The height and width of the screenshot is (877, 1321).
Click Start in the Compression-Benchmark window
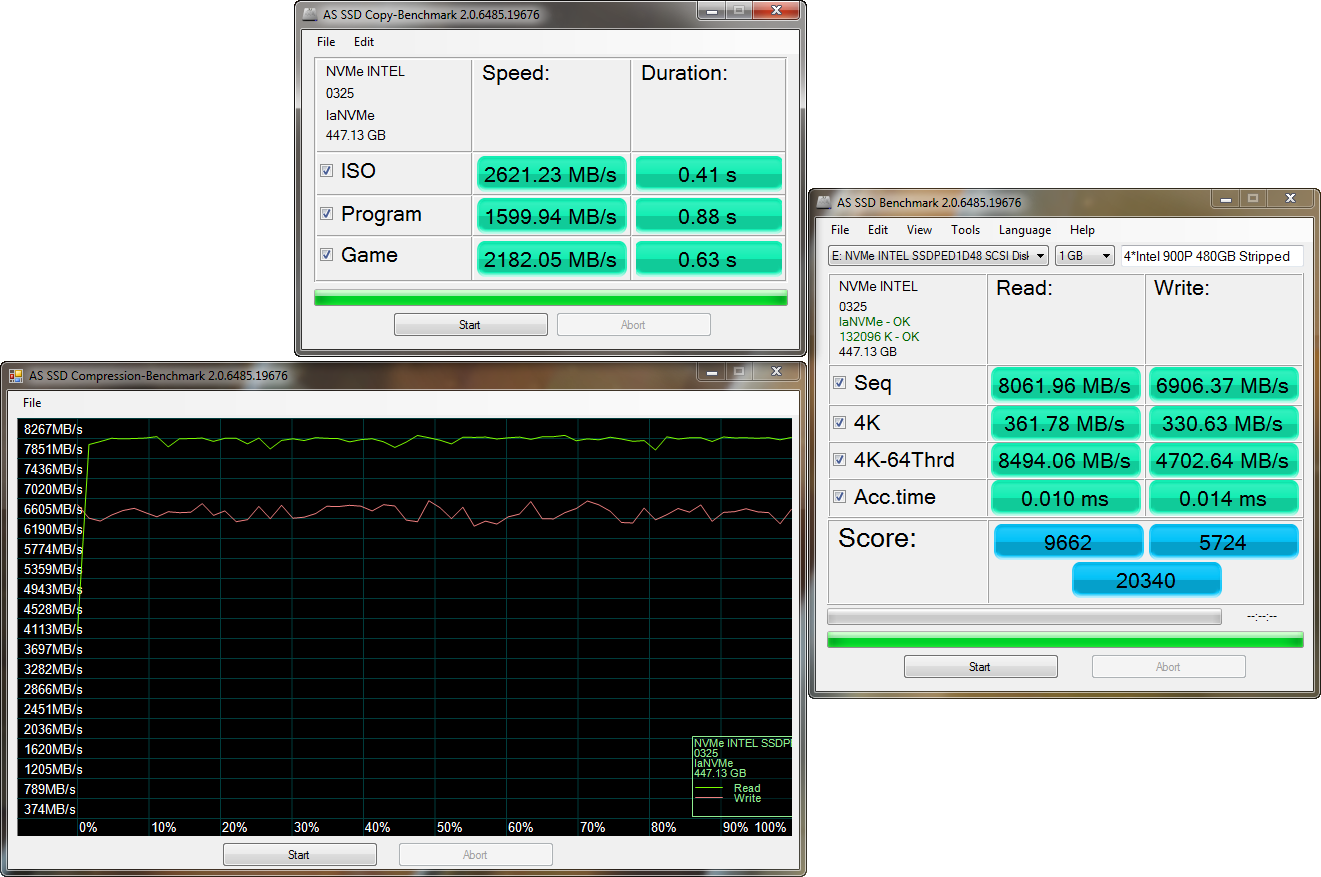pyautogui.click(x=299, y=855)
